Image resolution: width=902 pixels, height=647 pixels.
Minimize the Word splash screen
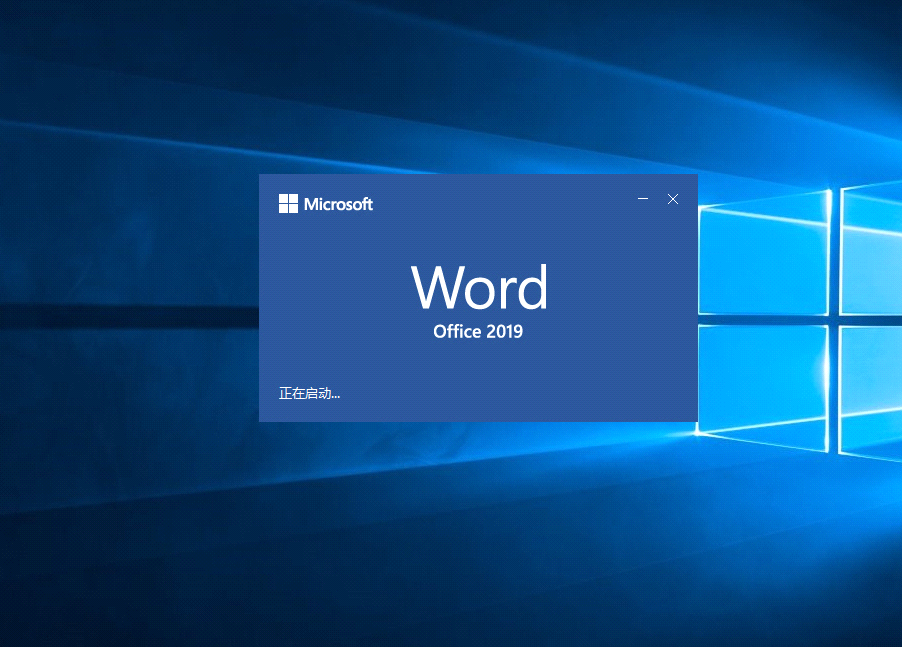tap(643, 199)
